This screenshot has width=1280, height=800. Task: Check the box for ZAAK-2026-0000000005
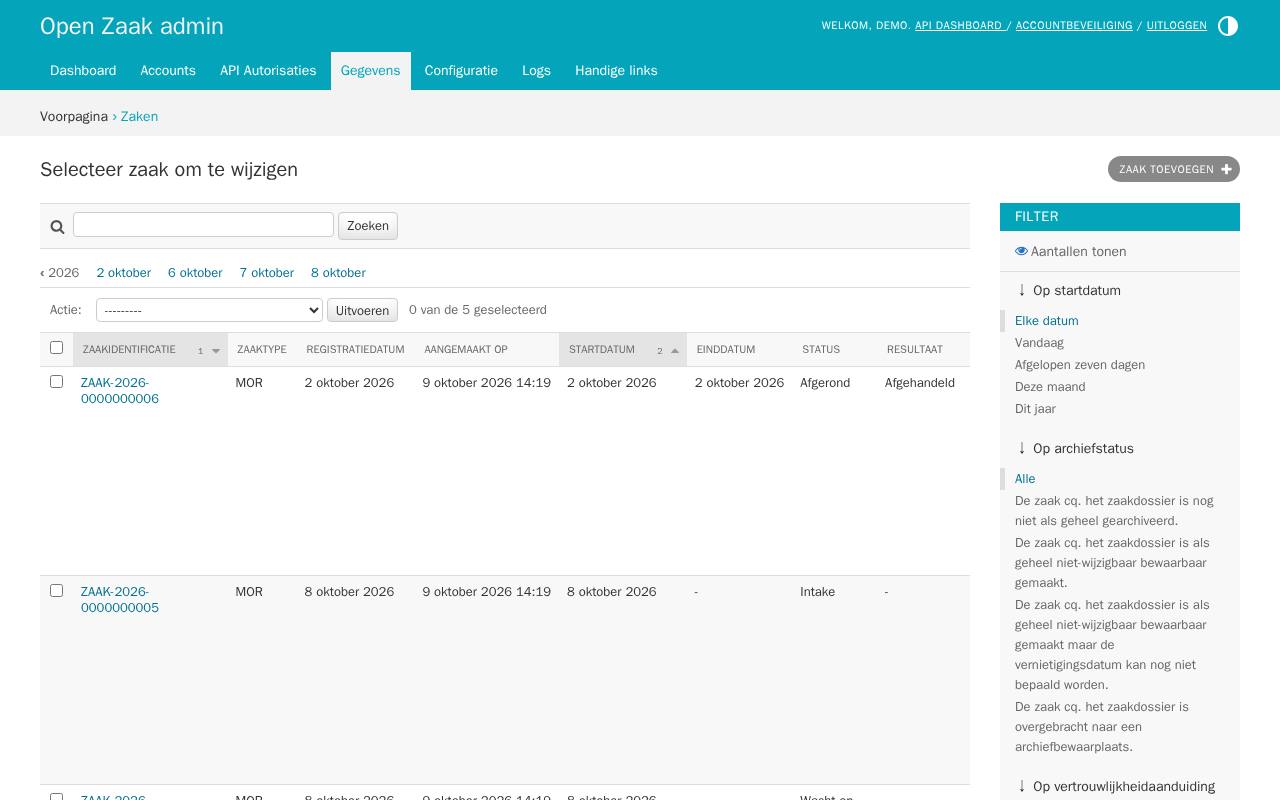pos(56,590)
